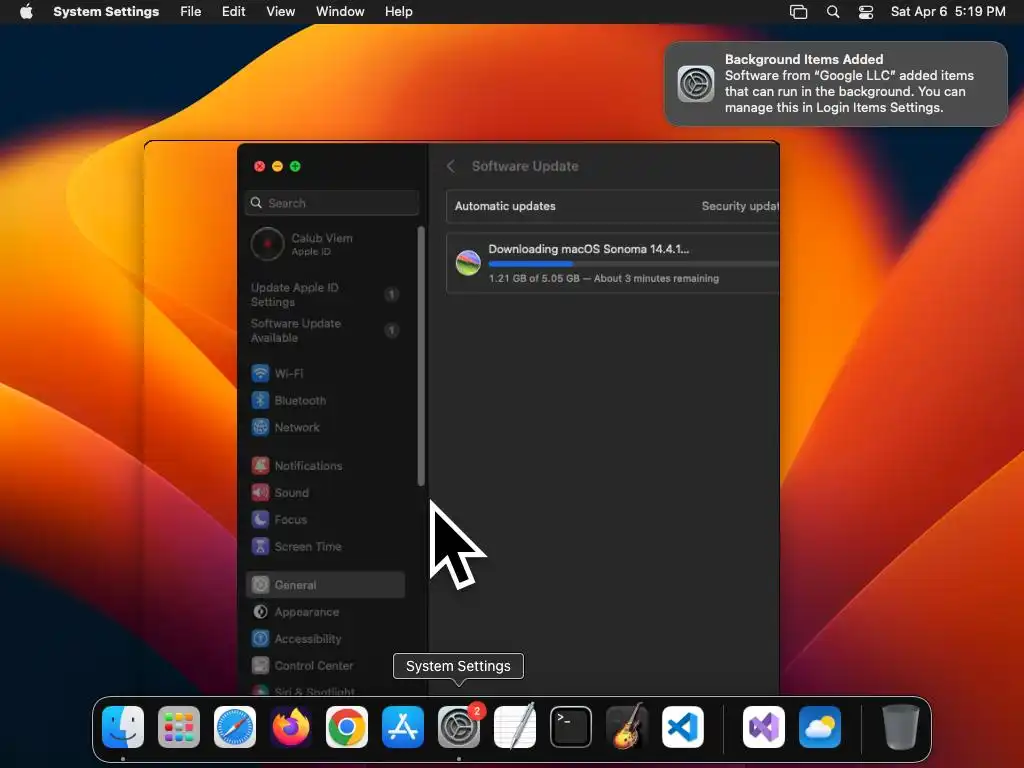Open the Weather app in the Dock
This screenshot has width=1024, height=768.
820,727
